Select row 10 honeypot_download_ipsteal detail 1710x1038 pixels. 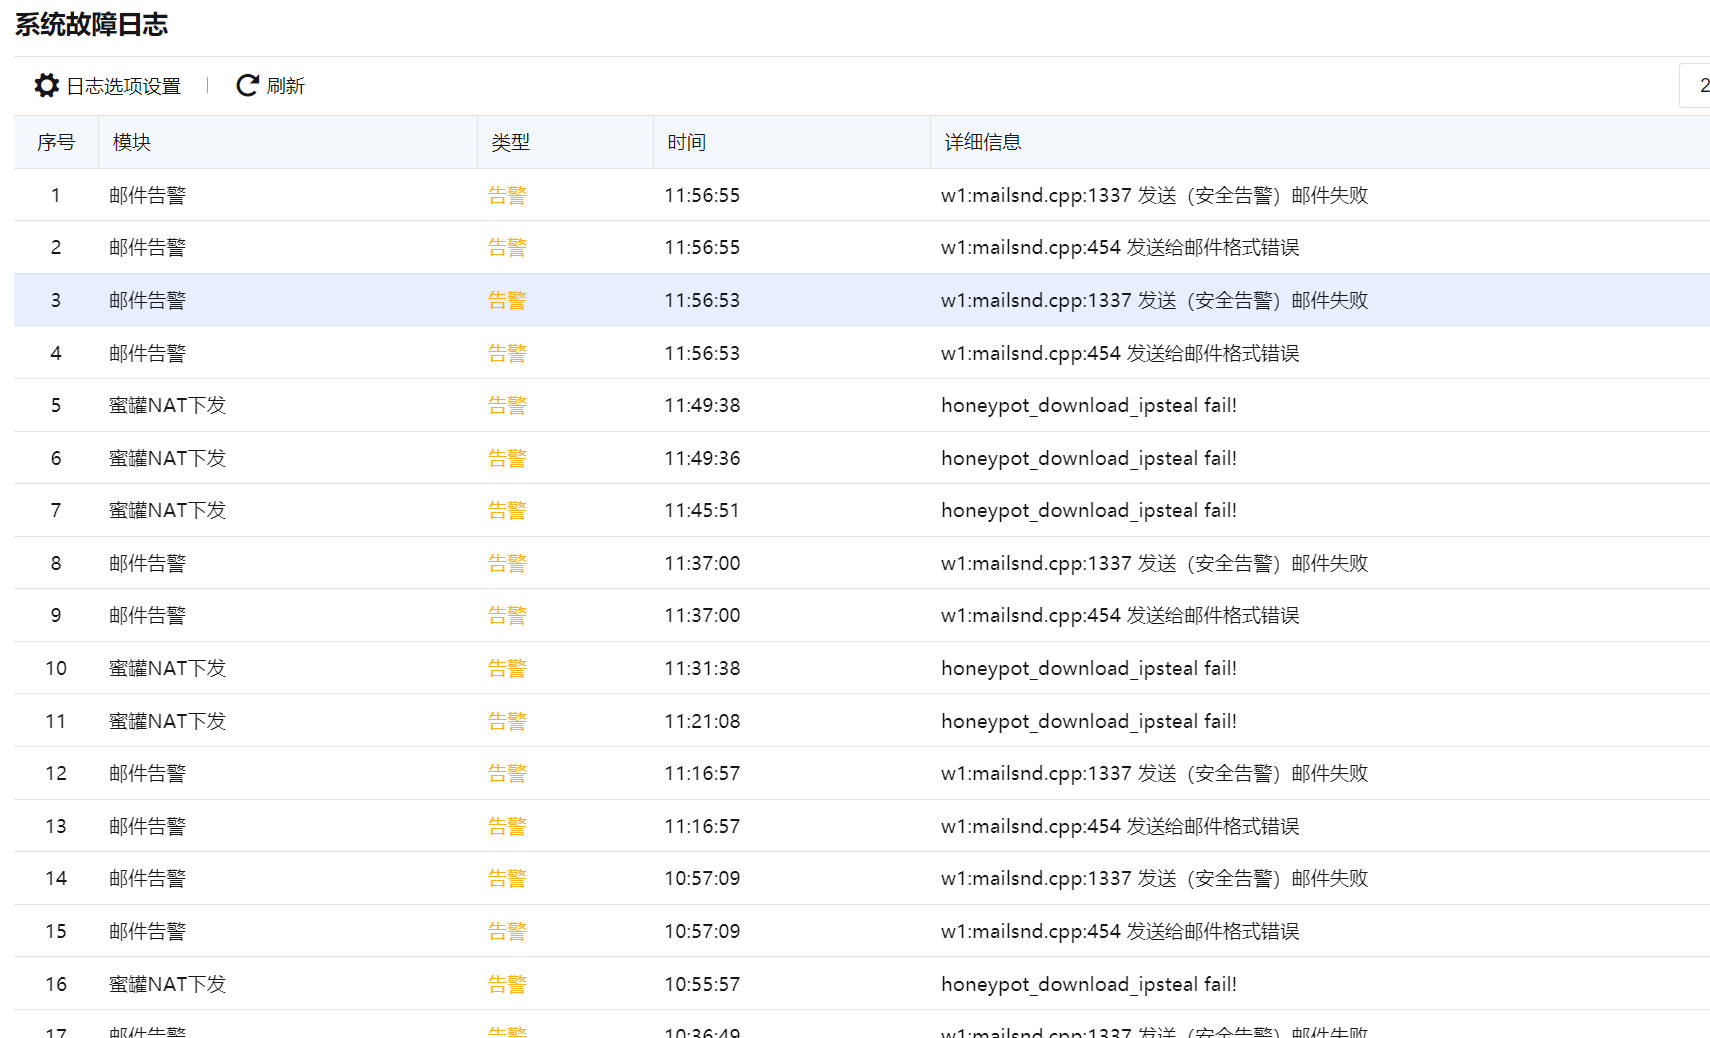coord(1088,668)
